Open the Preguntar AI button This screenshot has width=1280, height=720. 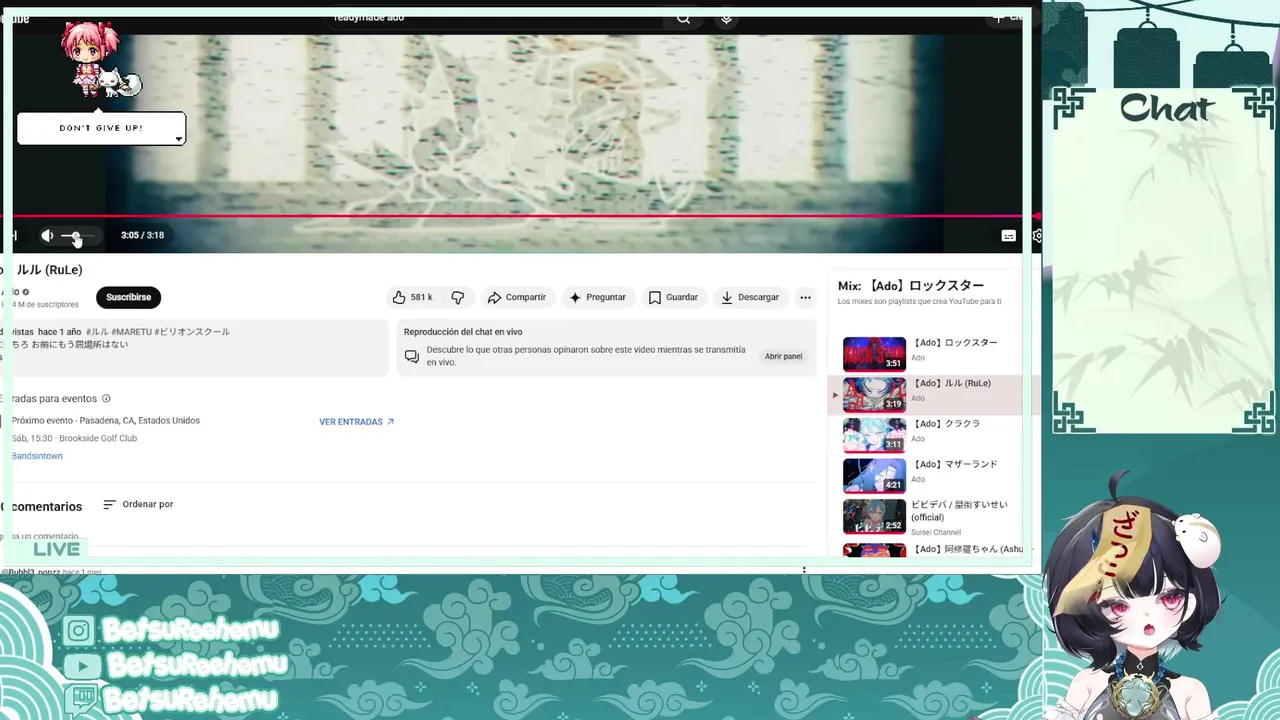point(597,297)
